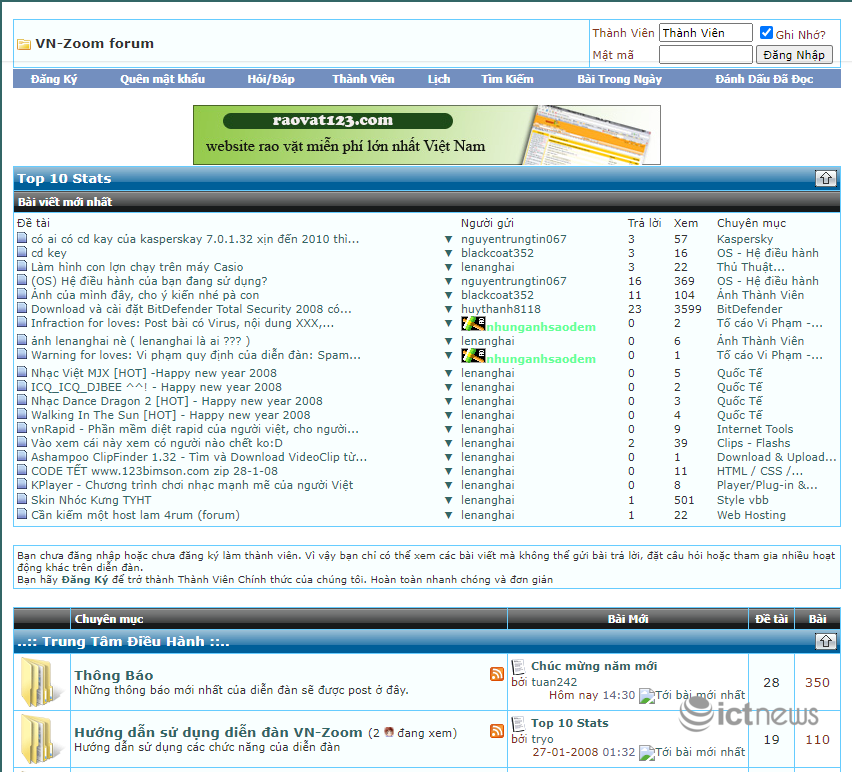
Task: Open thread '(OS) Hệ điều hành của bạn đang sử dụng?'
Action: (x=149, y=281)
